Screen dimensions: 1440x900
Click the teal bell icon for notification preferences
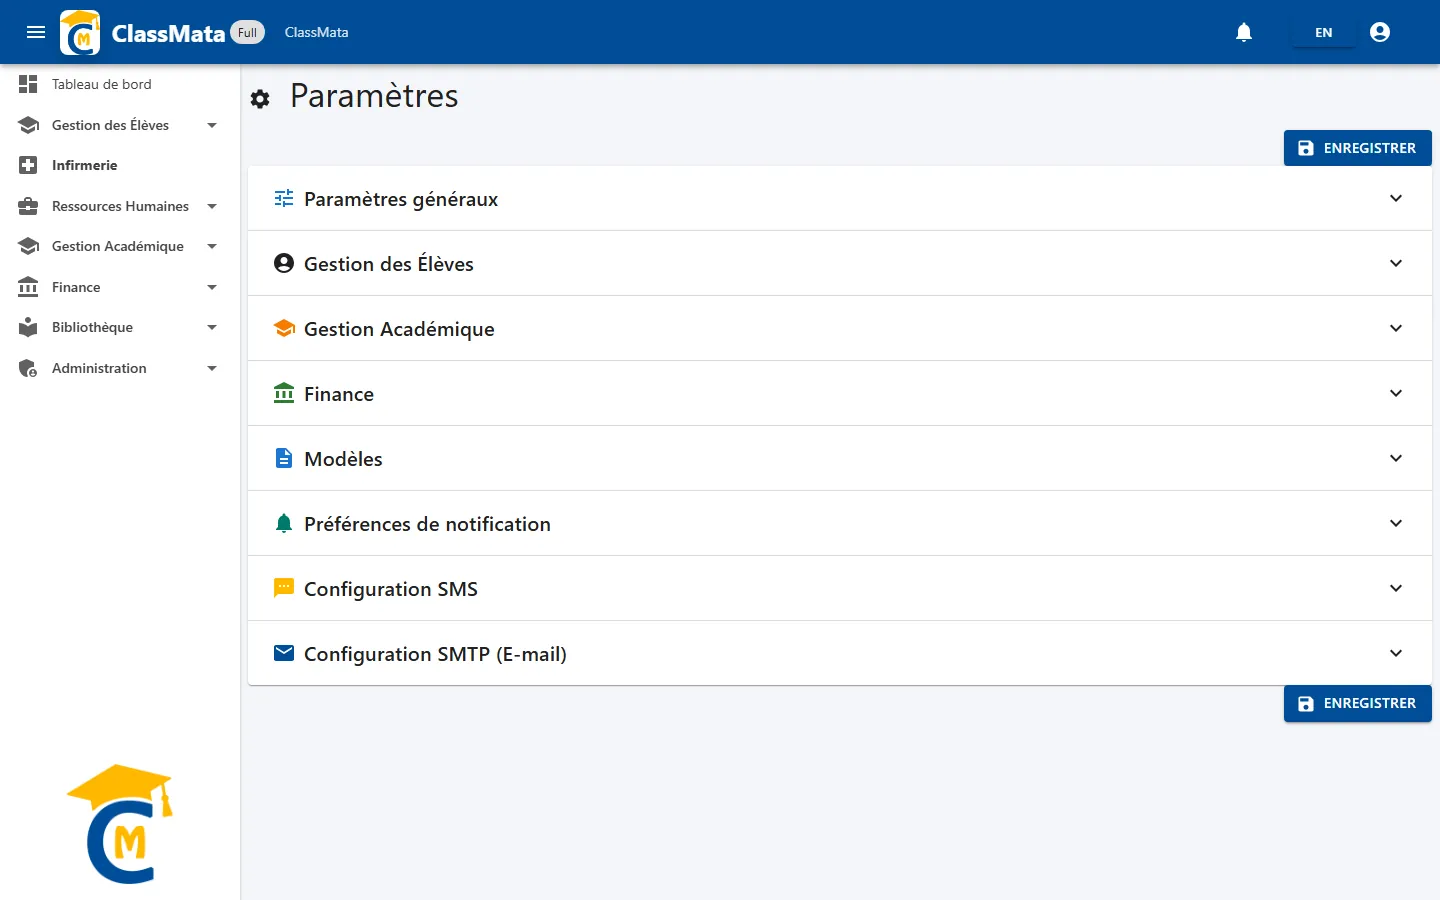(x=284, y=523)
